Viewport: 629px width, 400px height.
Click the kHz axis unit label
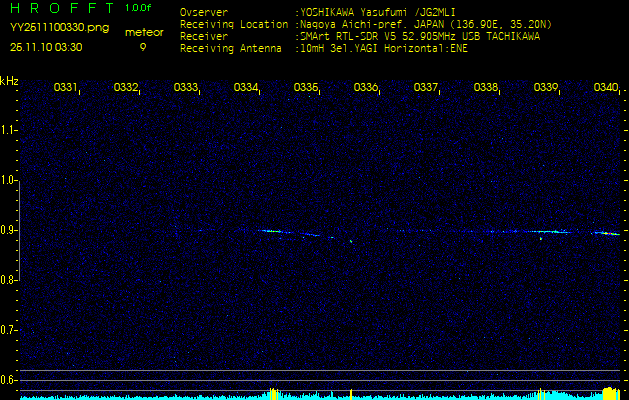9,81
